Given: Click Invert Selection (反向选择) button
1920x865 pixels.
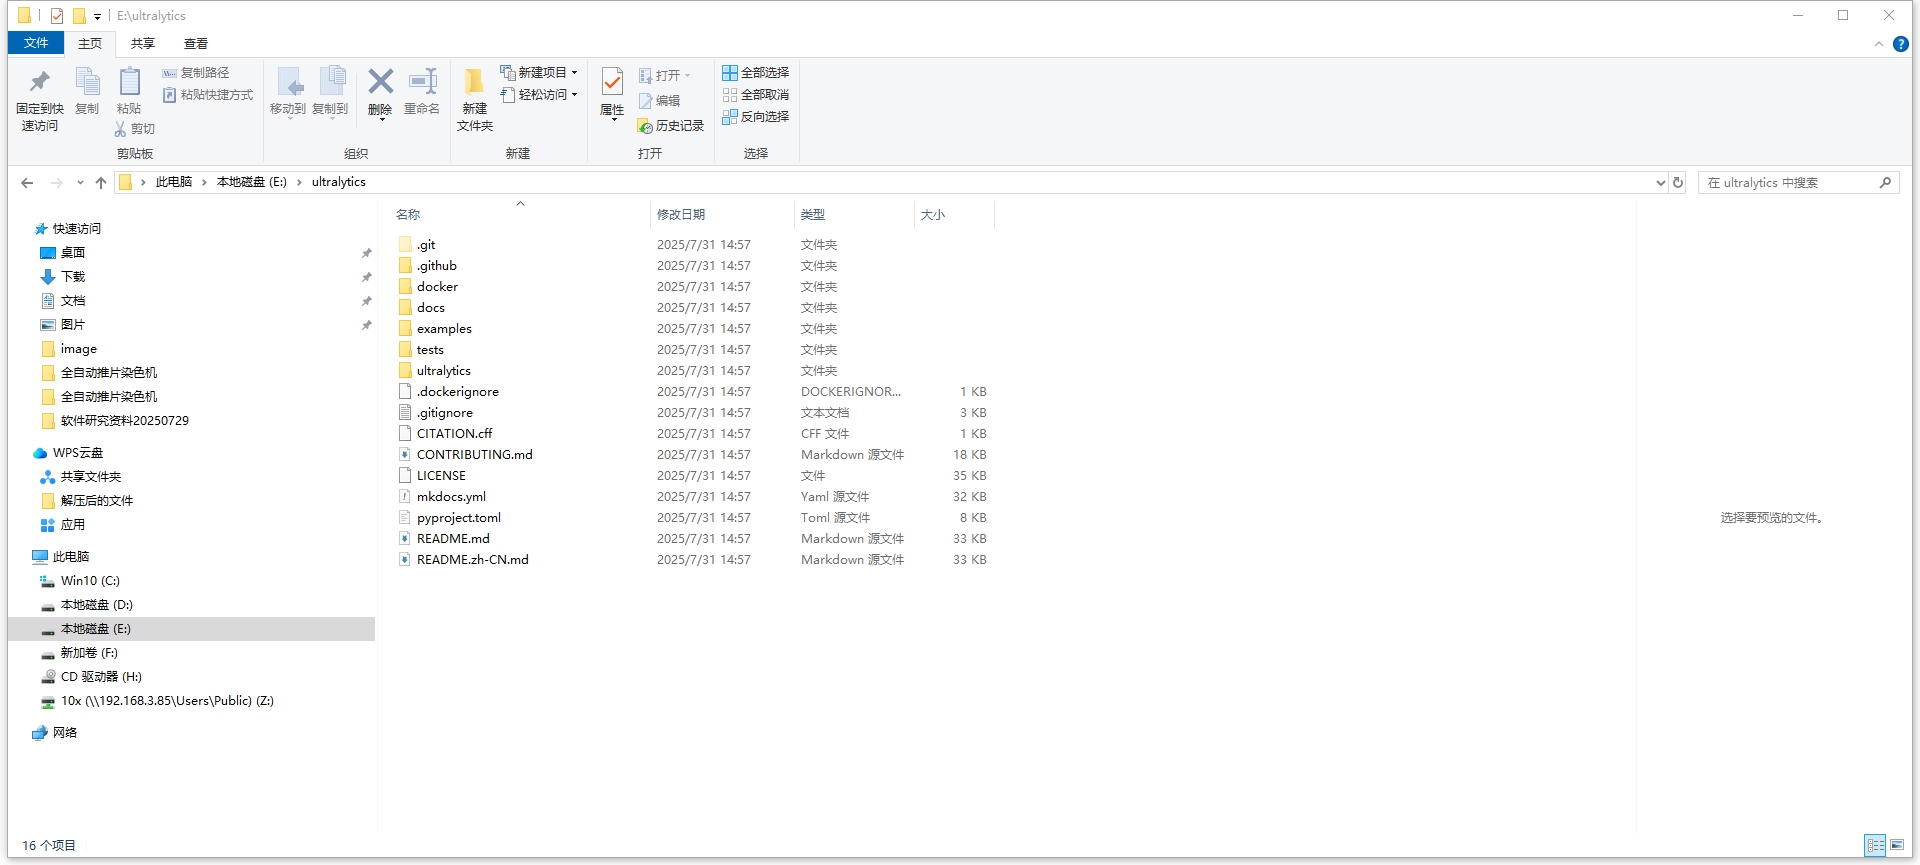Looking at the screenshot, I should click(x=756, y=117).
